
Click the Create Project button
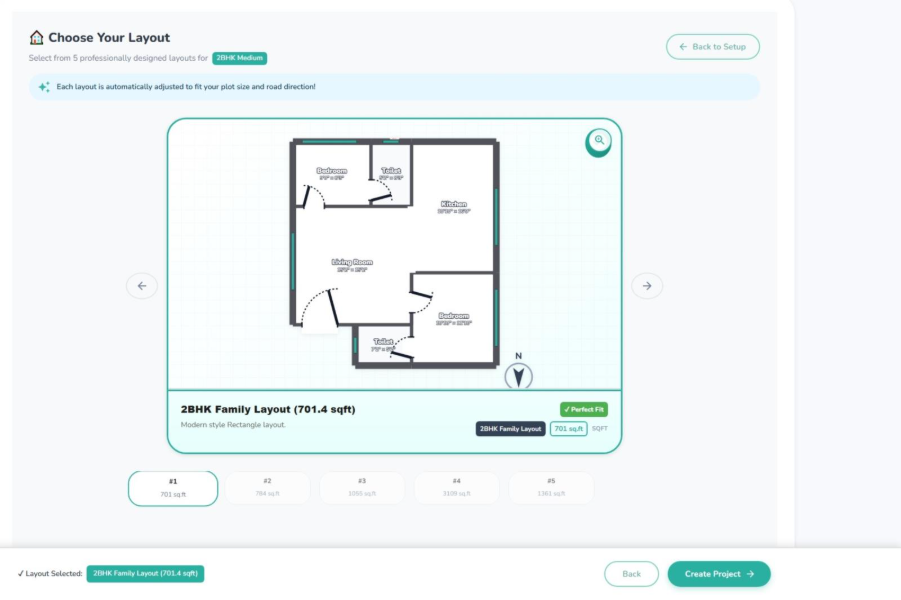pos(719,574)
